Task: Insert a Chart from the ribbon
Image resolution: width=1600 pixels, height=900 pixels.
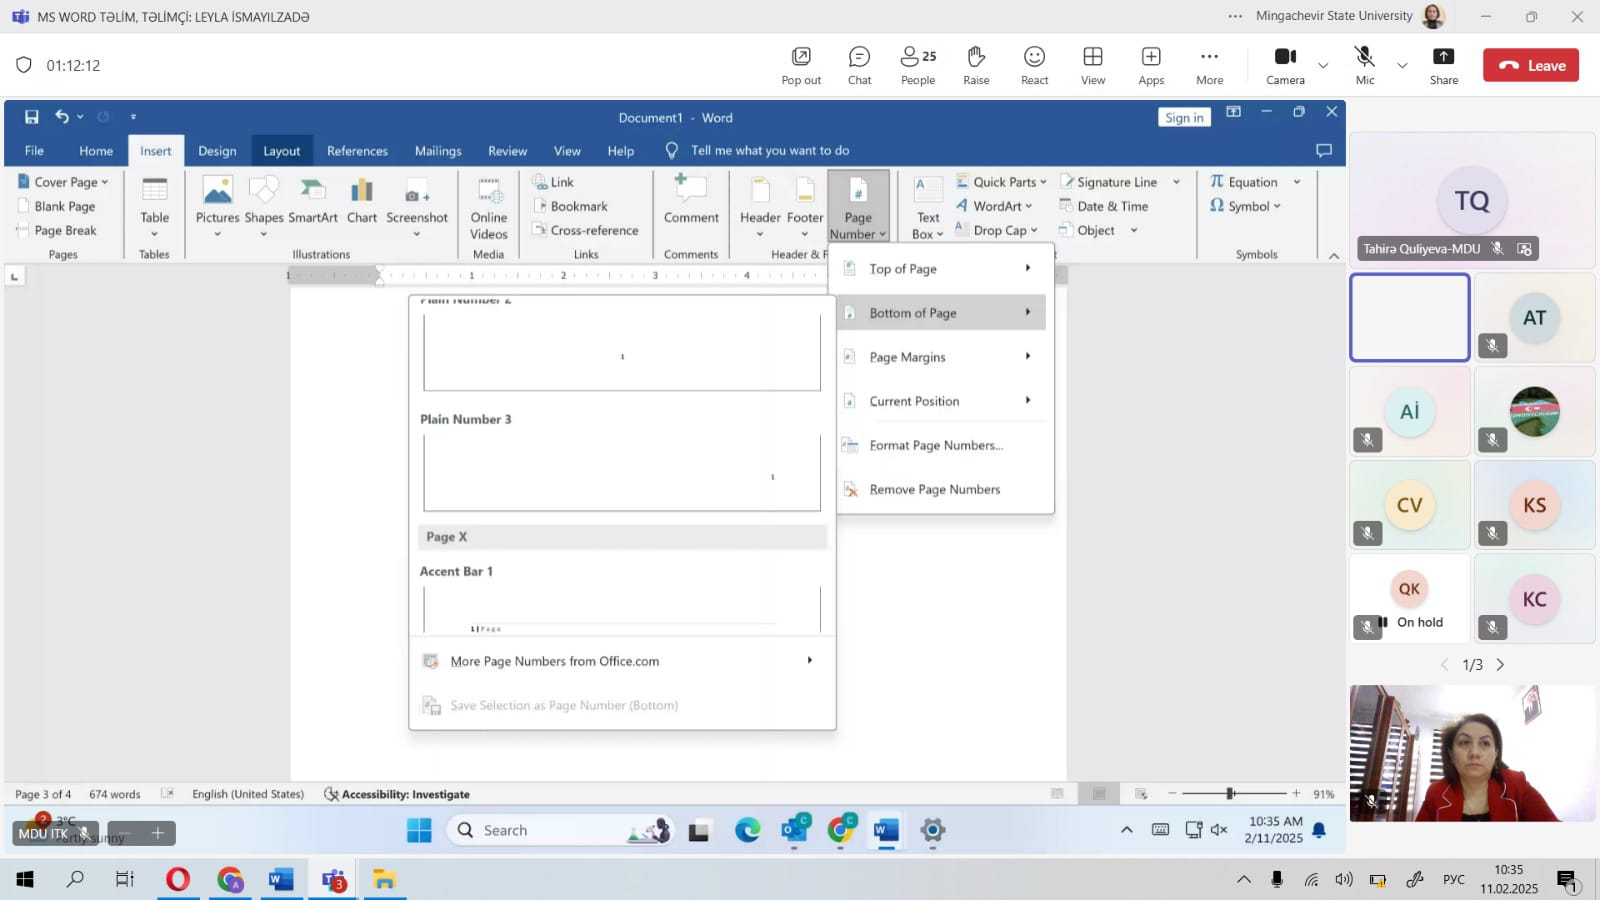Action: 362,200
